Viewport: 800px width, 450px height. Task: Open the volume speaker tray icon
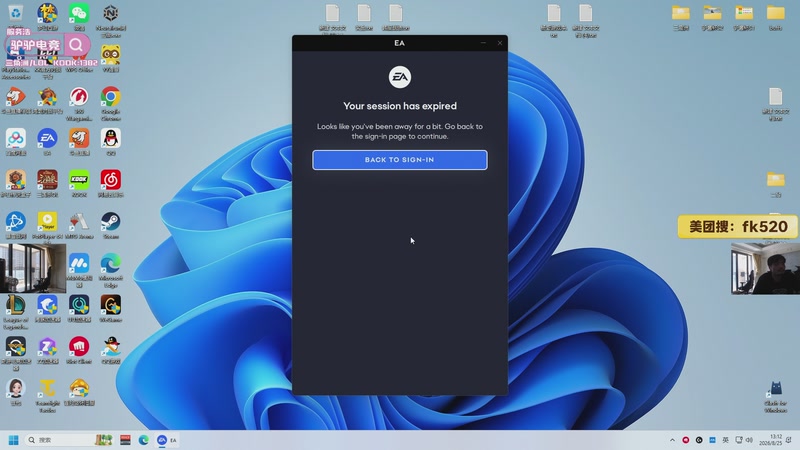pyautogui.click(x=749, y=440)
